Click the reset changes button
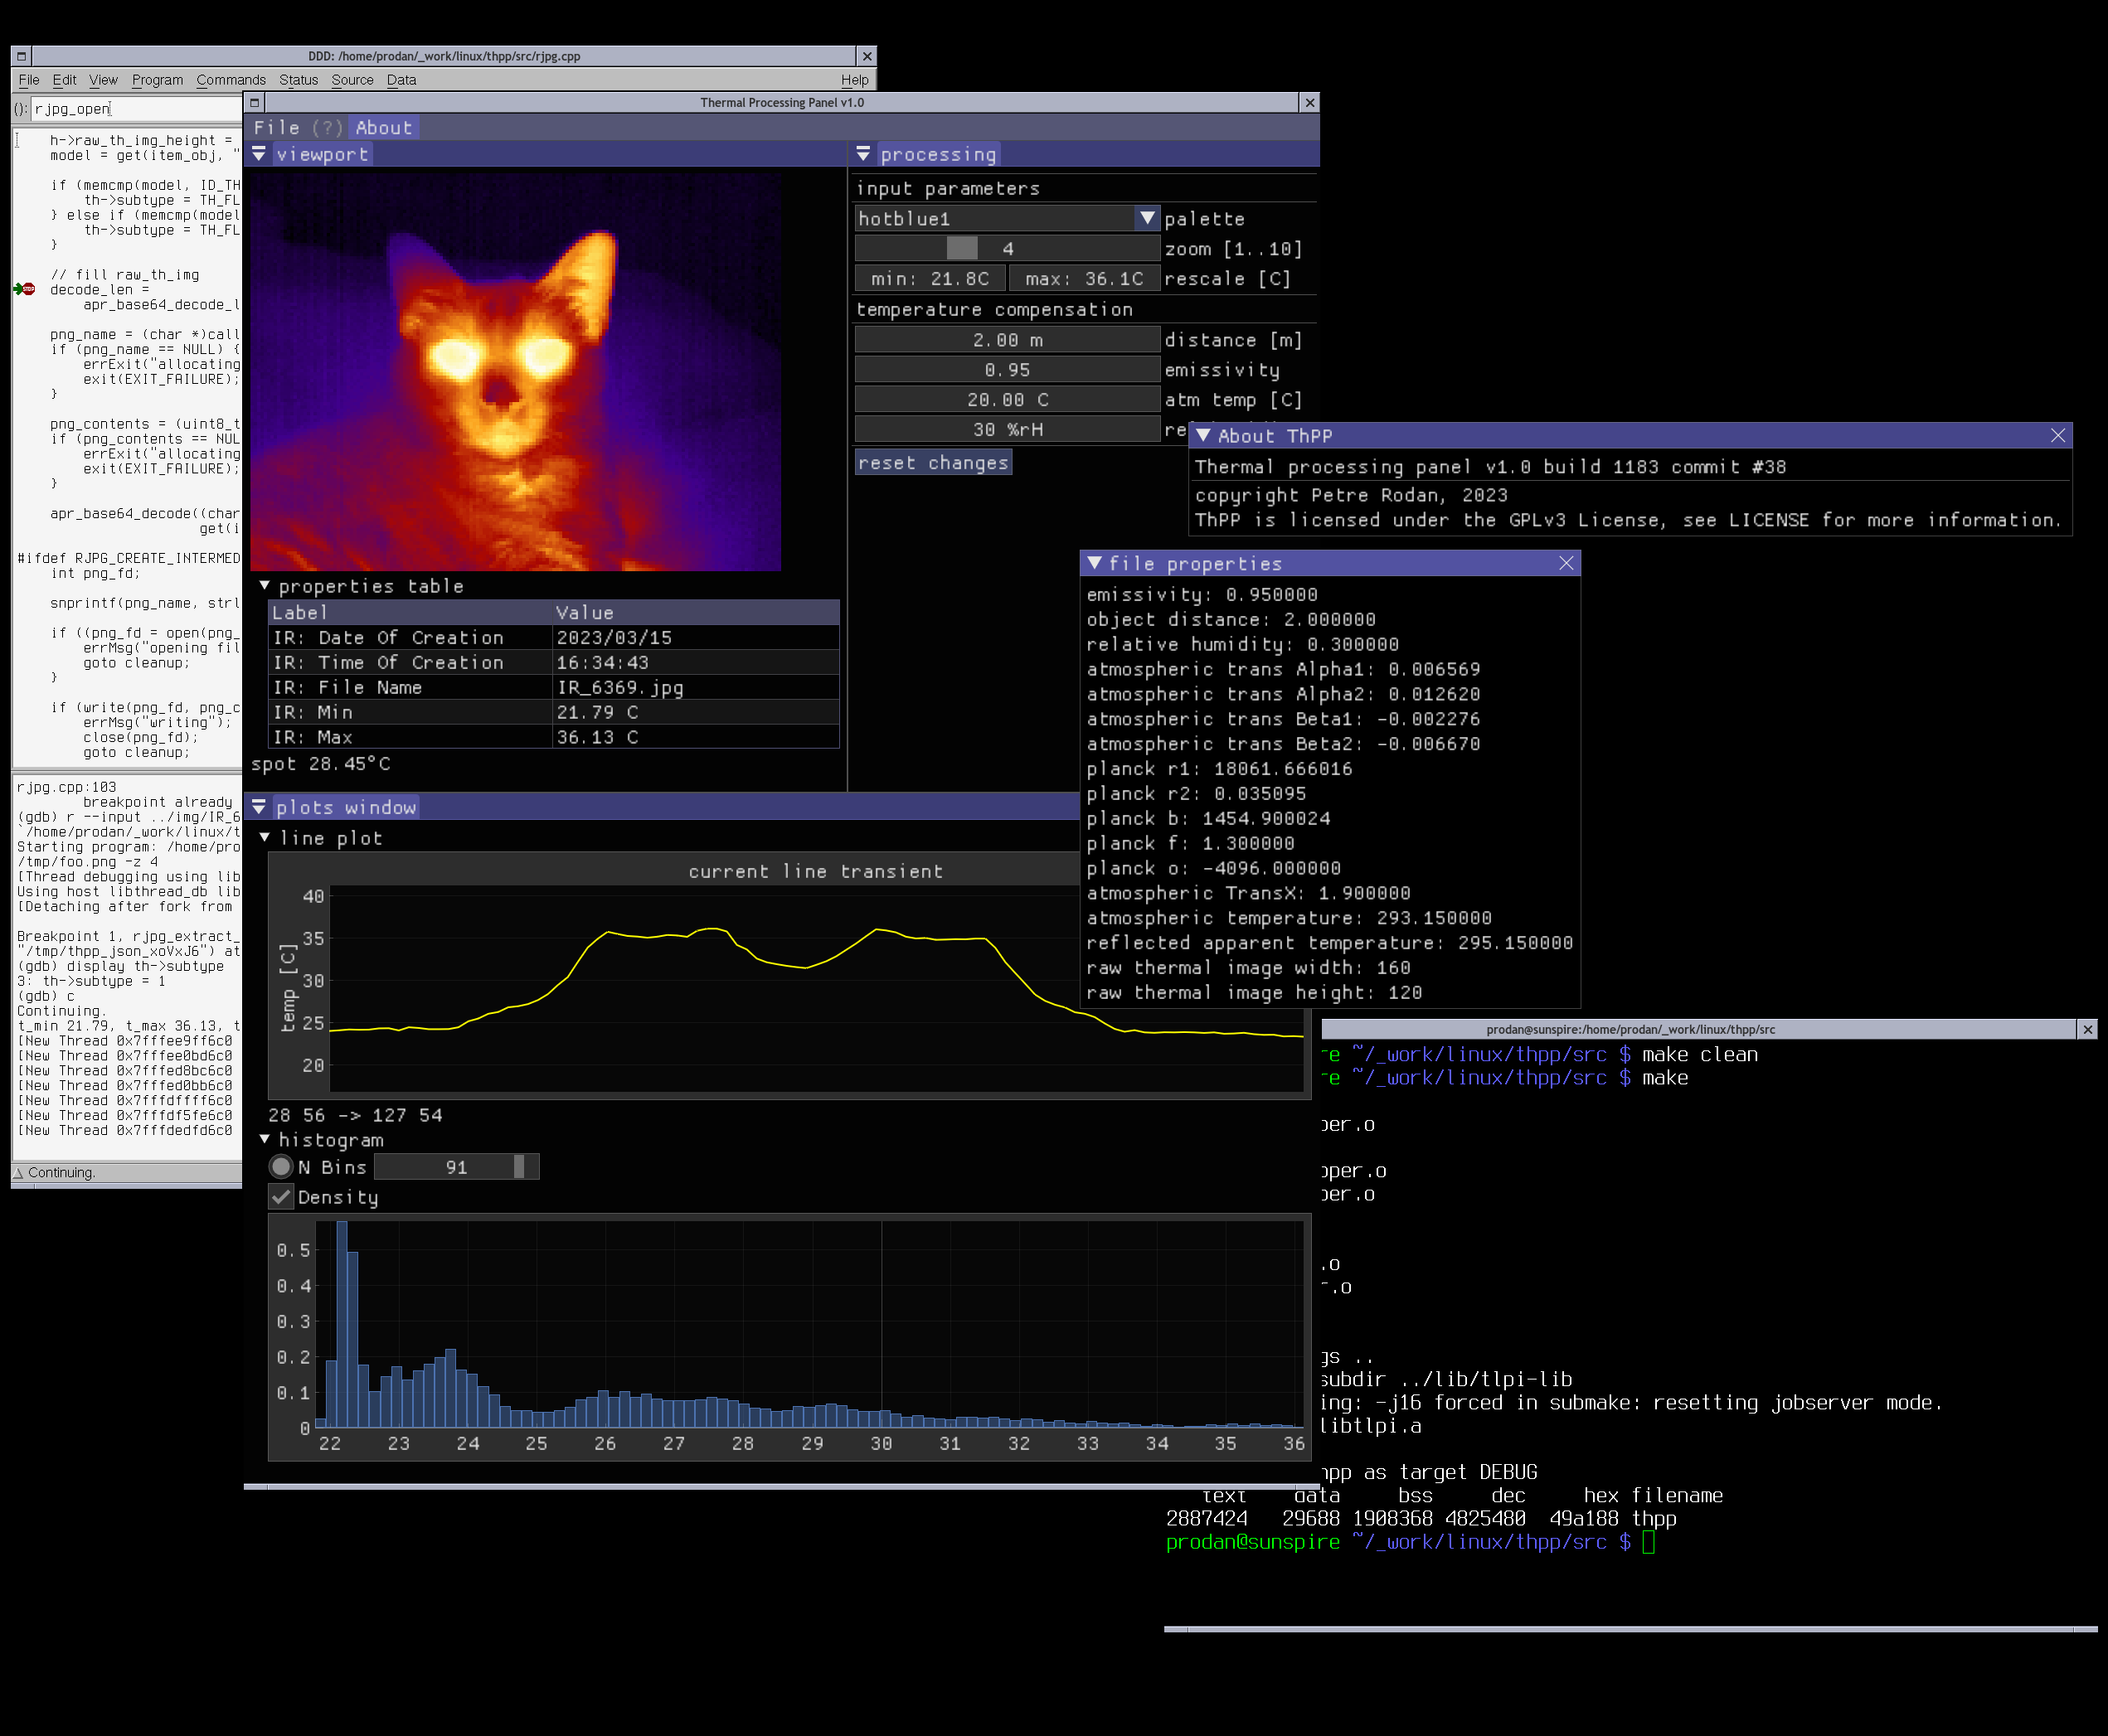The width and height of the screenshot is (2108, 1736). tap(932, 462)
